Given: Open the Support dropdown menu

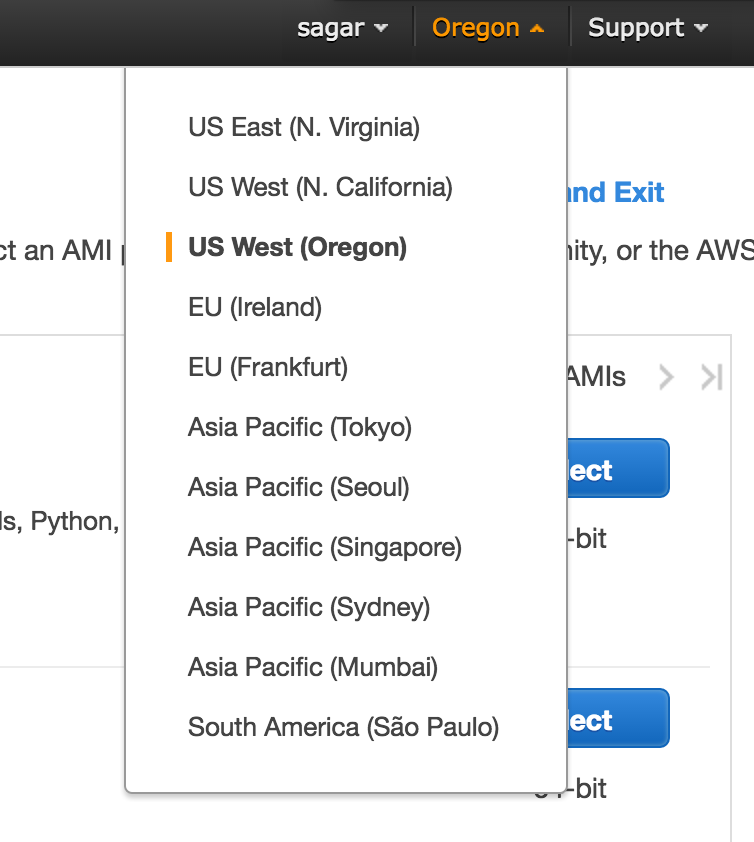Looking at the screenshot, I should point(646,27).
